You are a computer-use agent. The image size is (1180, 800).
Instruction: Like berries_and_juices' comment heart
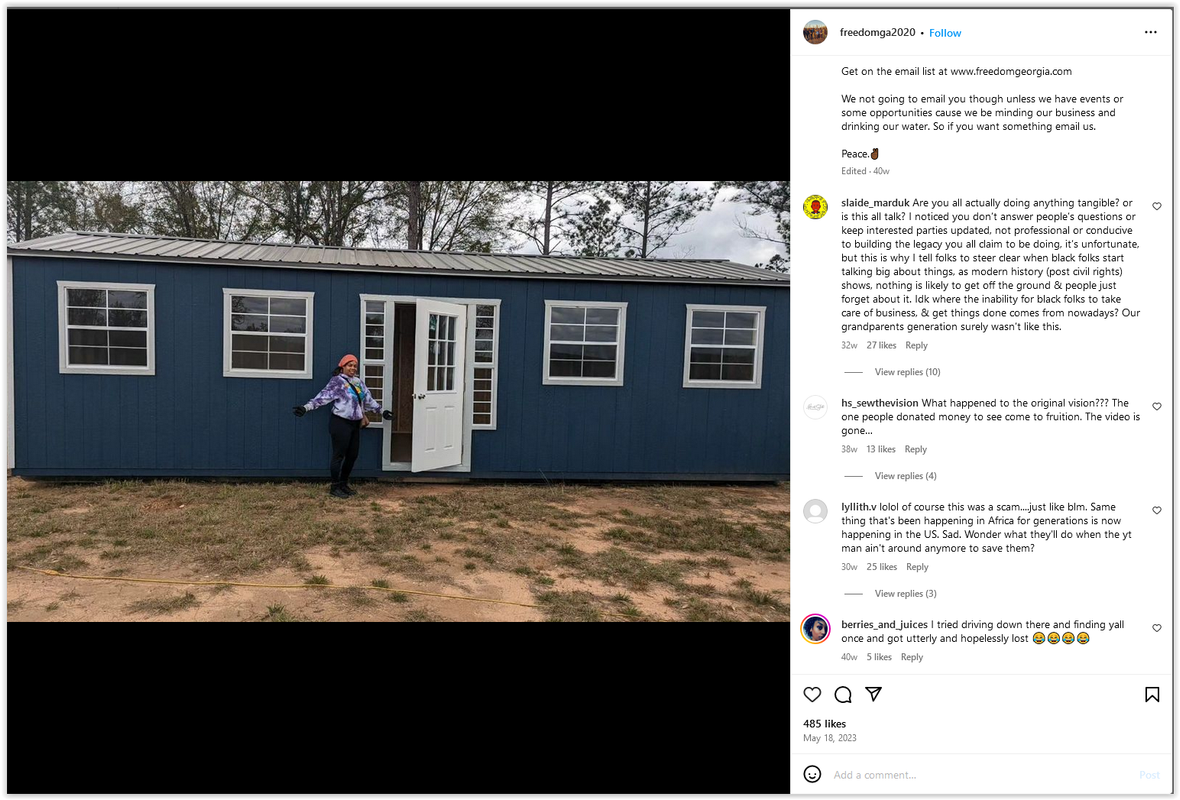1157,628
